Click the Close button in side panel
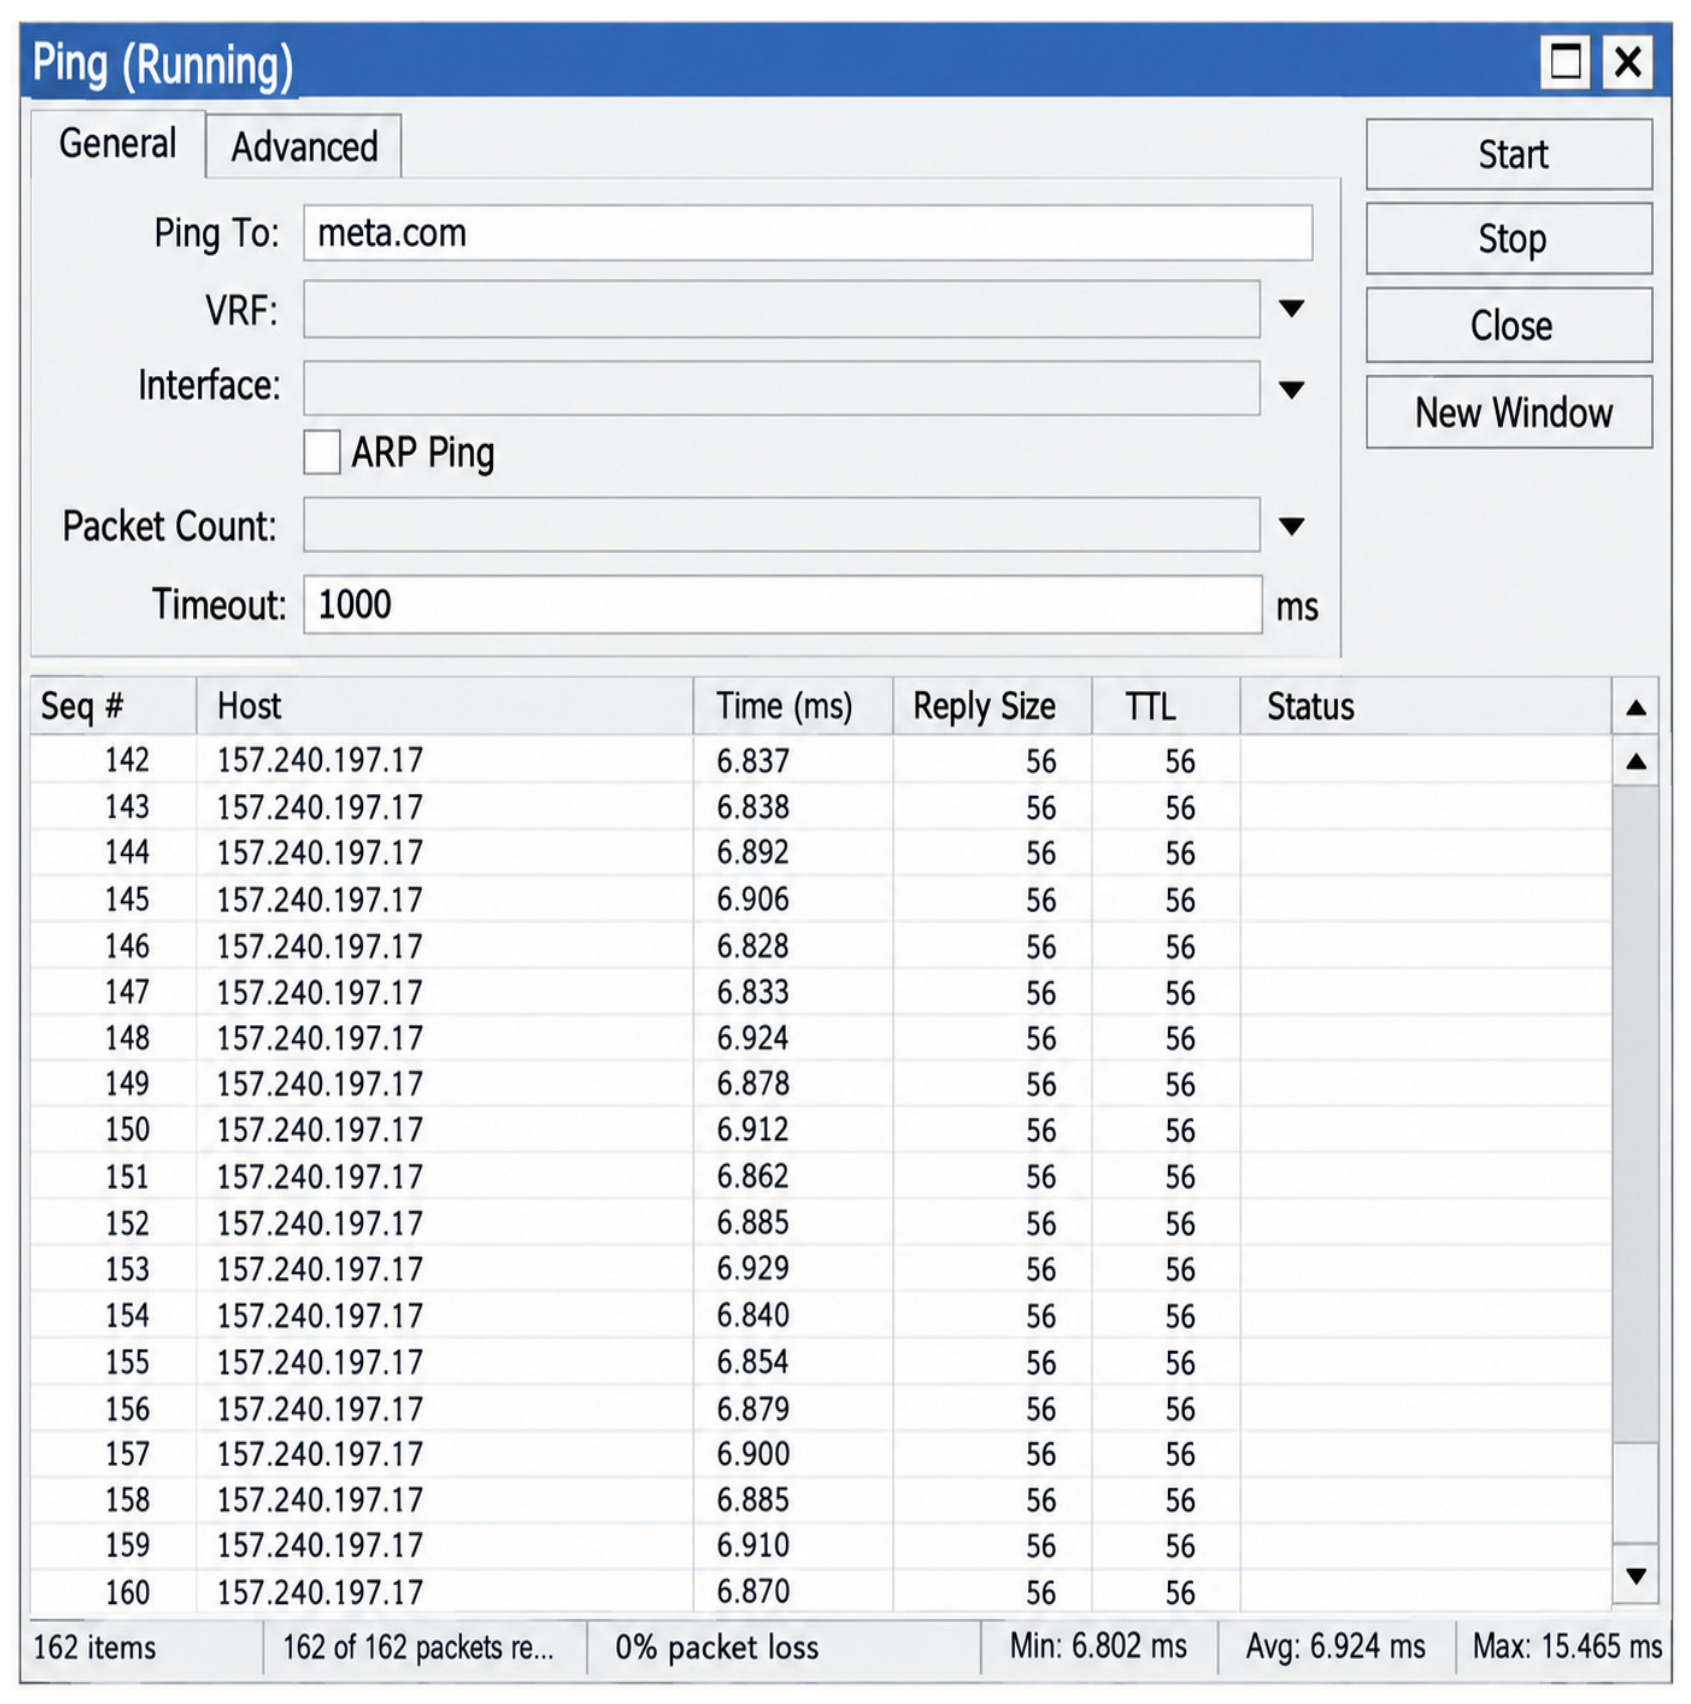This screenshot has height=1704, width=1691. (1509, 325)
